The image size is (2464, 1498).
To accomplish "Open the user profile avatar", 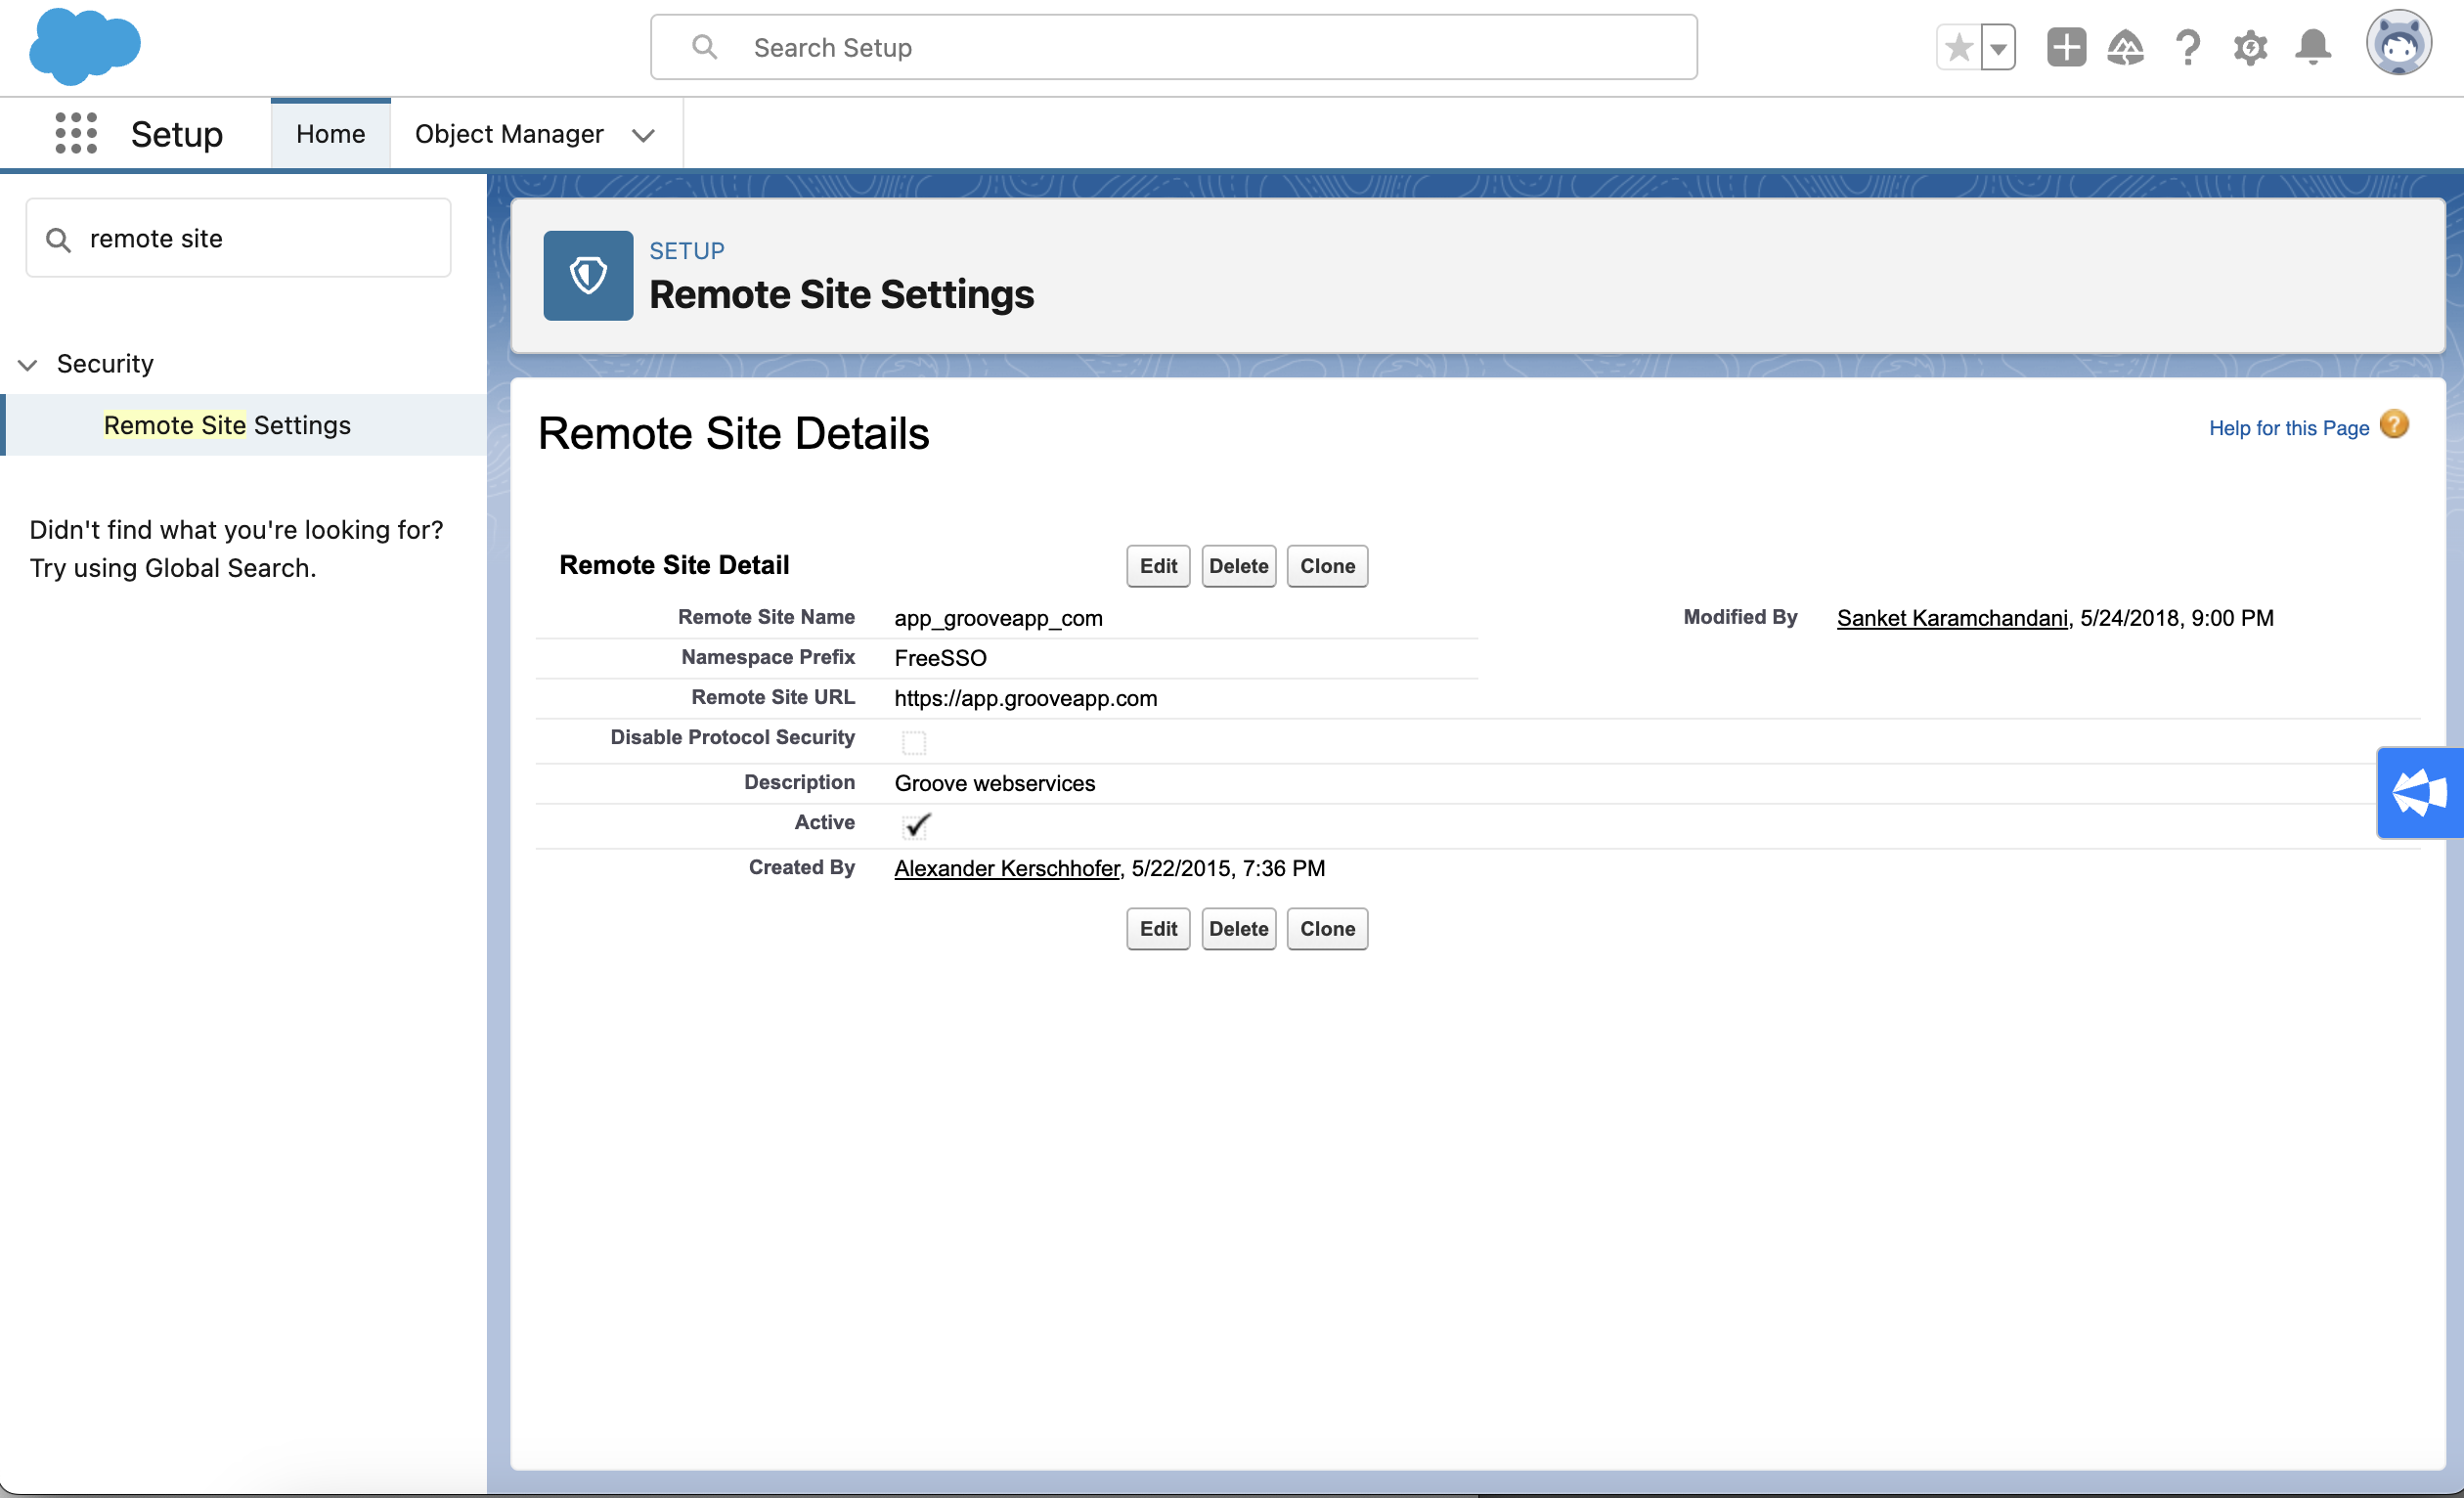I will coord(2399,43).
